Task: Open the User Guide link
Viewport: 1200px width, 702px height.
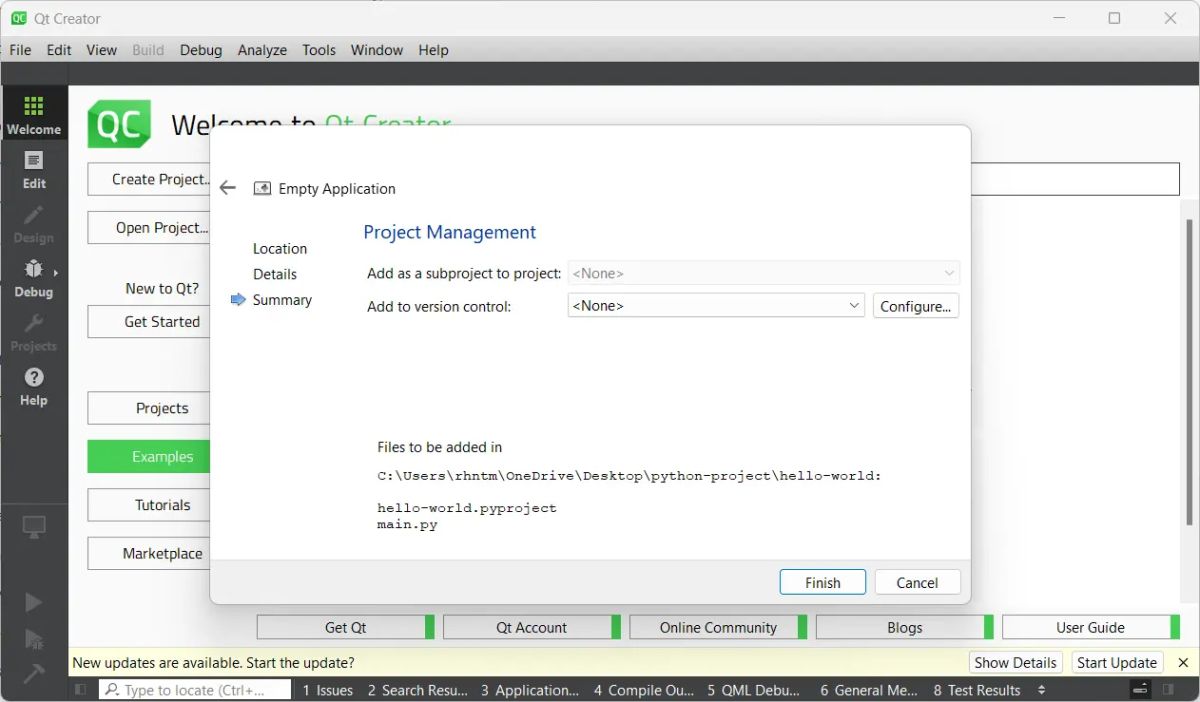Action: (x=1090, y=627)
